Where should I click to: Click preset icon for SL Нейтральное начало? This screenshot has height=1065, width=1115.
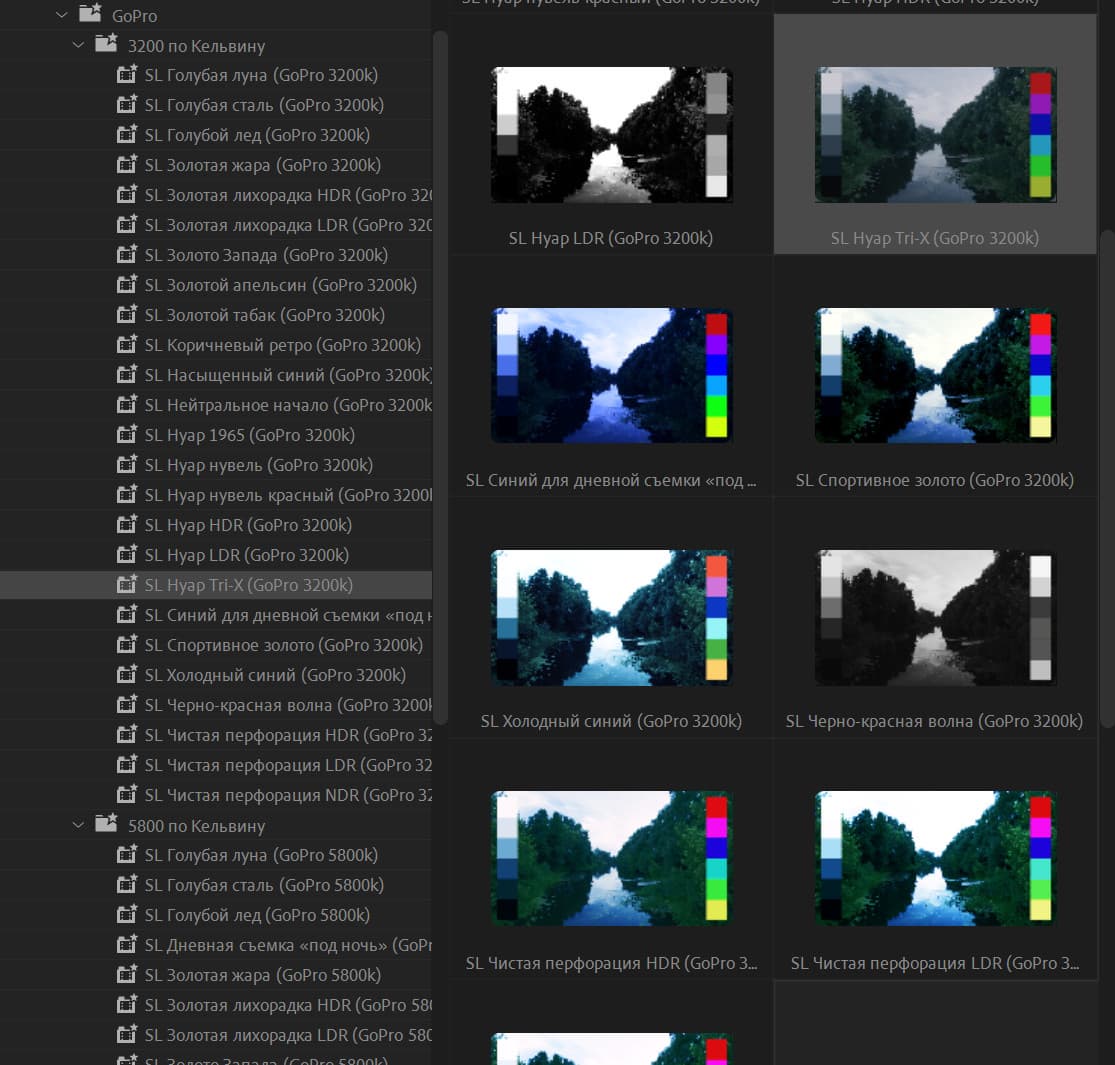pyautogui.click(x=127, y=404)
